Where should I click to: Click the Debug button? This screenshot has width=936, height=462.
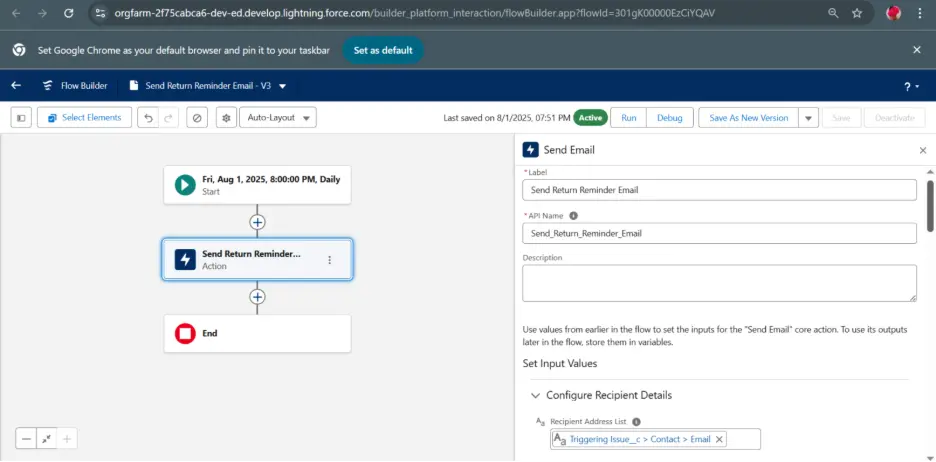(669, 118)
